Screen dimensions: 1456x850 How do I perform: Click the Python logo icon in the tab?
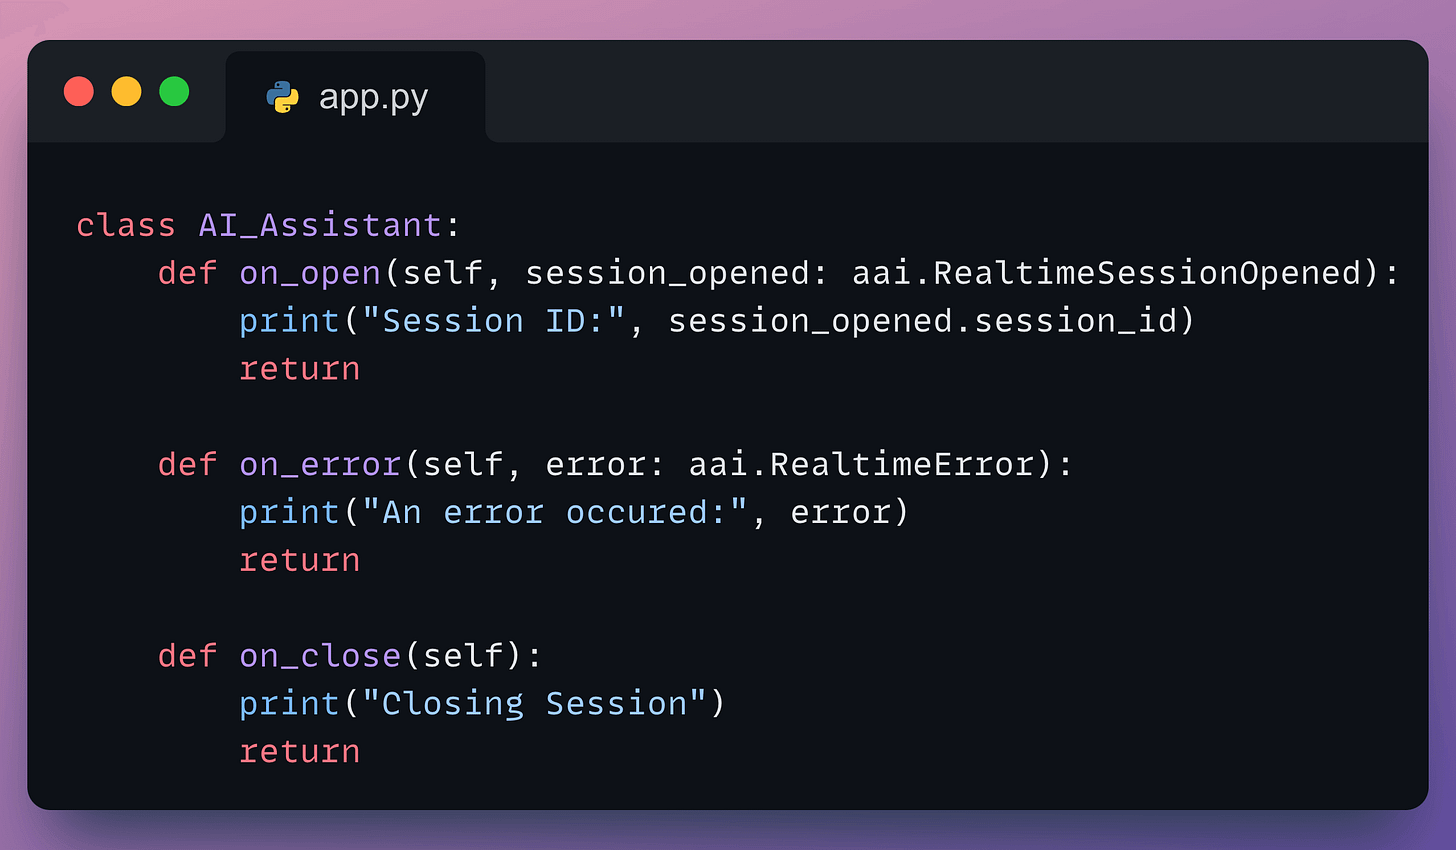283,97
